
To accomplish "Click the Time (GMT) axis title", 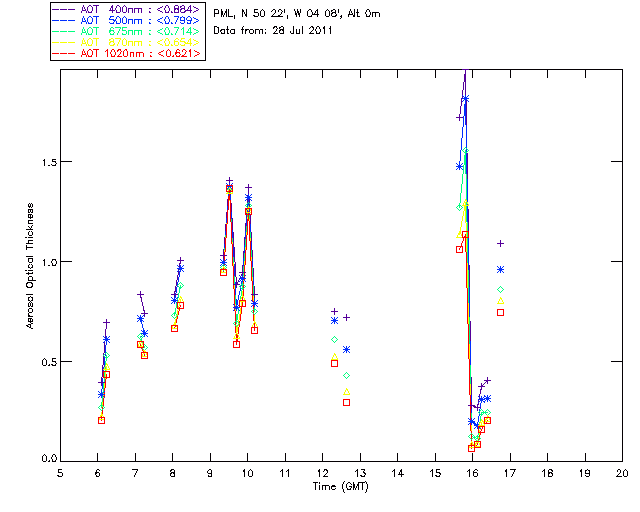I will [340, 486].
